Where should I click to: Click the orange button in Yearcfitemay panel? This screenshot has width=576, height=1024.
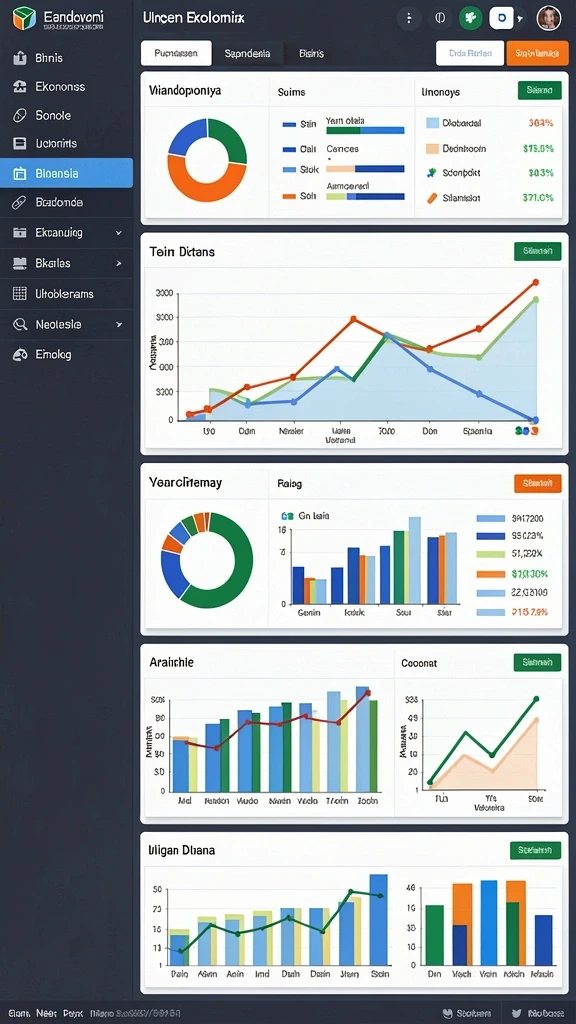pos(537,483)
